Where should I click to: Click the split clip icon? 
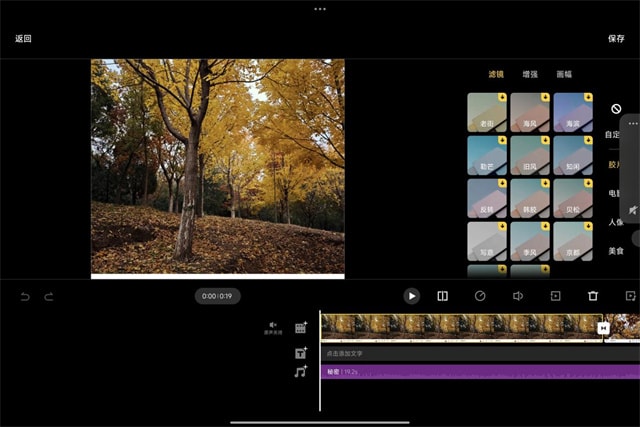442,296
